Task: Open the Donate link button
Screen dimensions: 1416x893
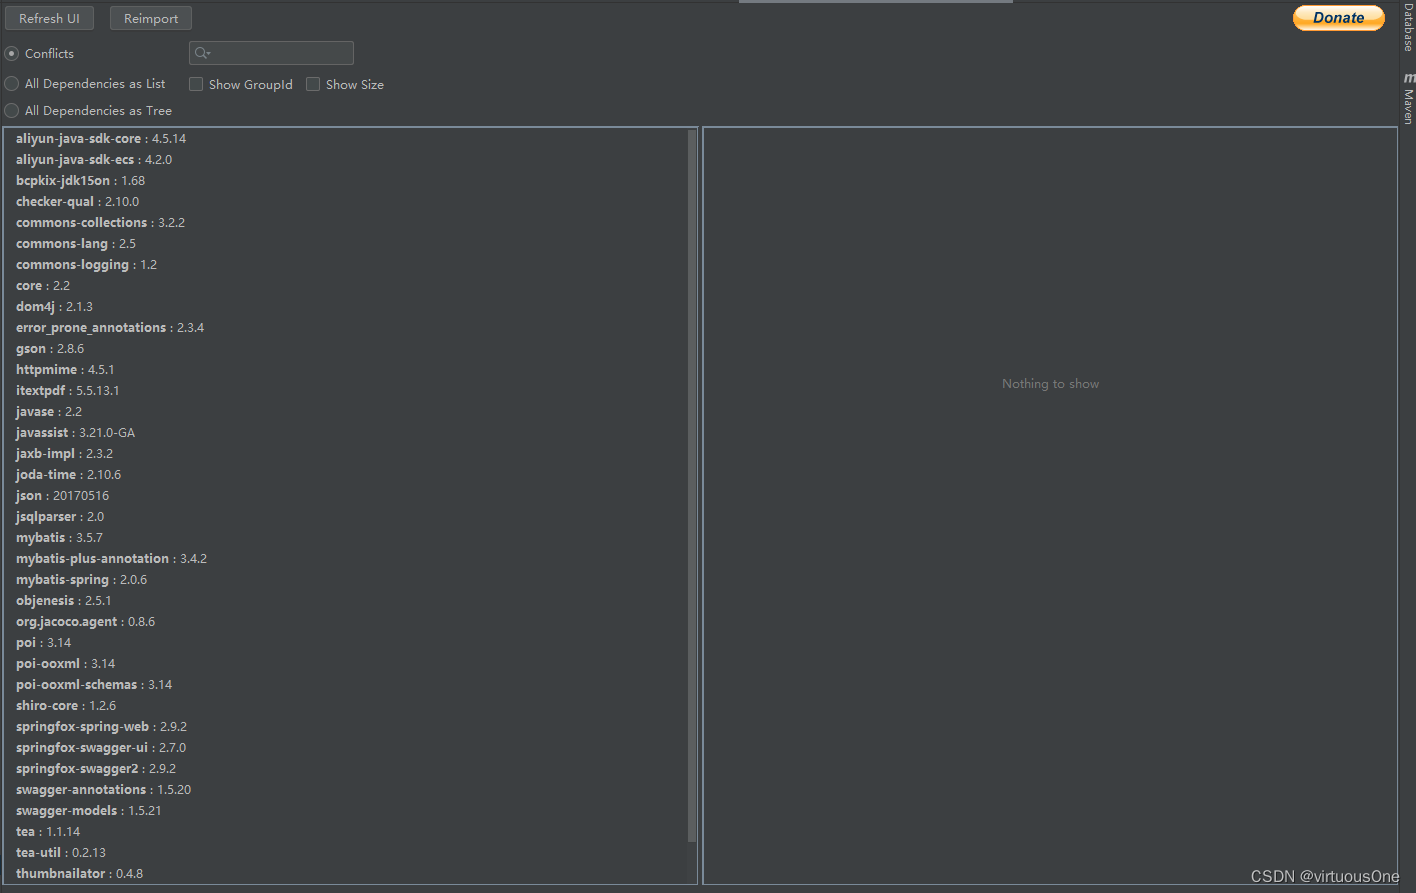Action: click(x=1339, y=18)
